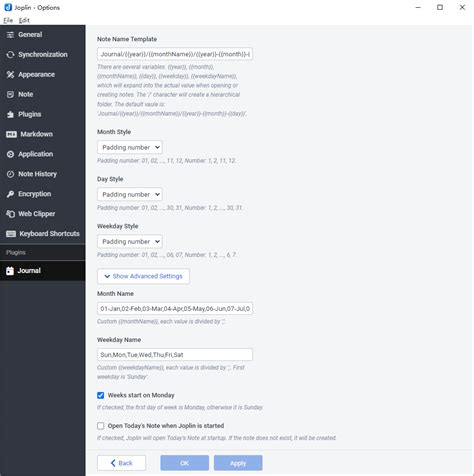Select the Note History clock icon
This screenshot has height=476, width=474.
tap(10, 174)
